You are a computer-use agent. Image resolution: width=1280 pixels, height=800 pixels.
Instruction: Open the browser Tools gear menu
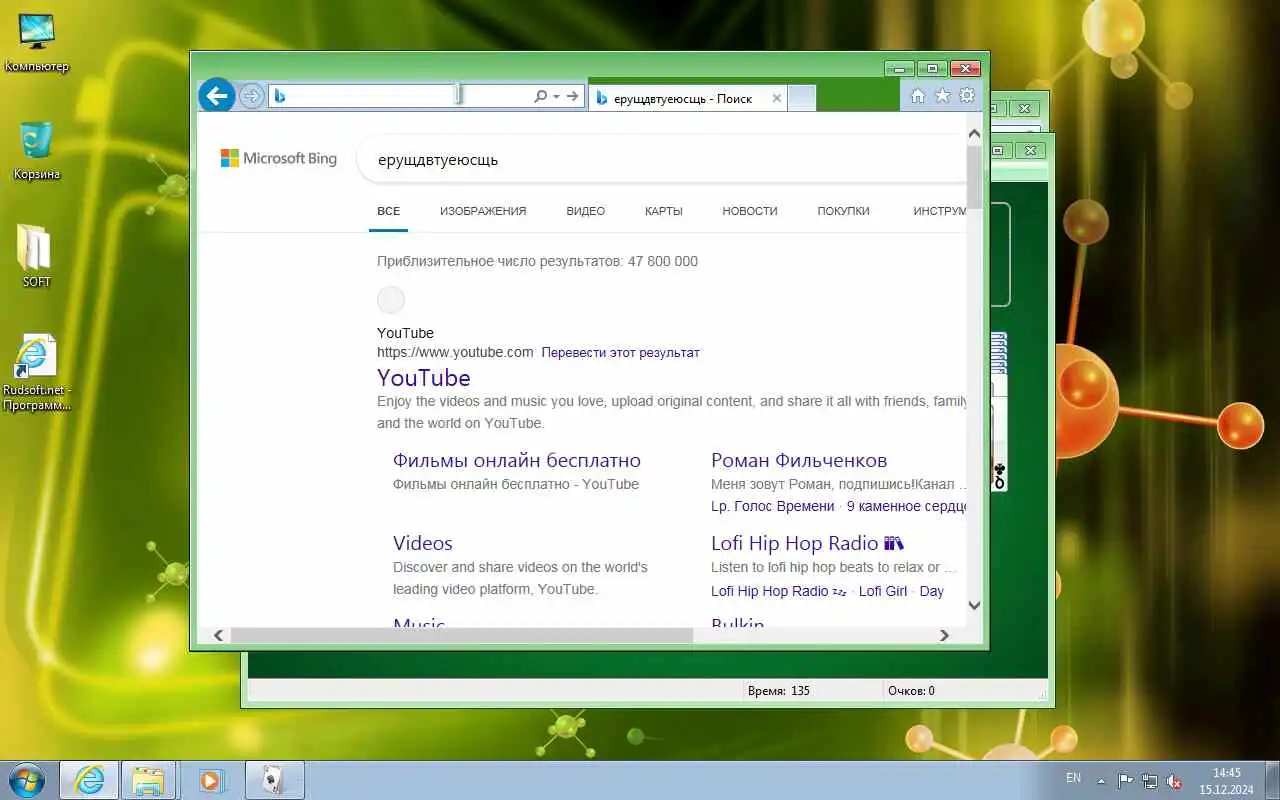967,96
